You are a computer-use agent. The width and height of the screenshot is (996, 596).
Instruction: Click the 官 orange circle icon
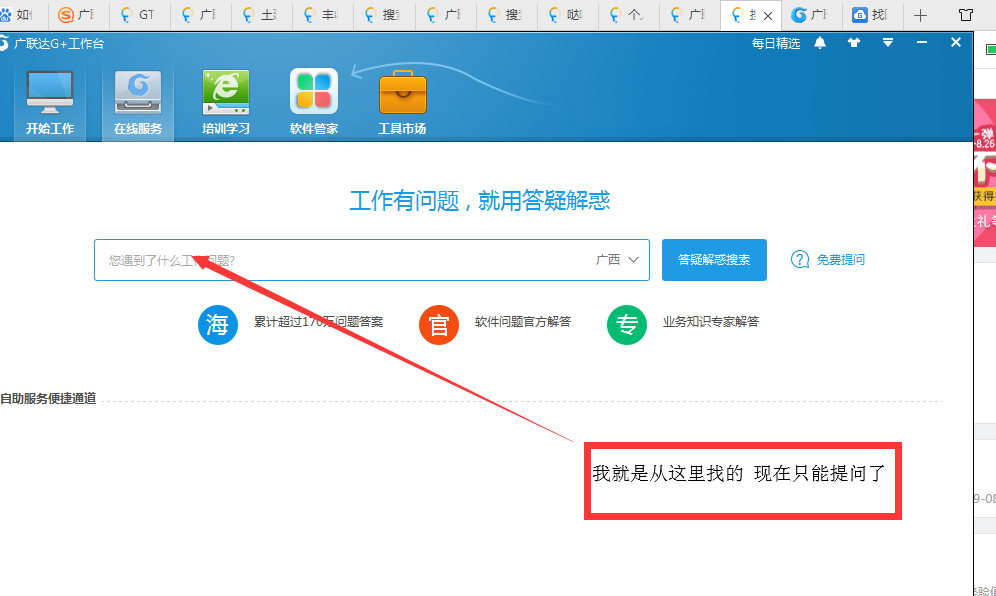pos(439,325)
